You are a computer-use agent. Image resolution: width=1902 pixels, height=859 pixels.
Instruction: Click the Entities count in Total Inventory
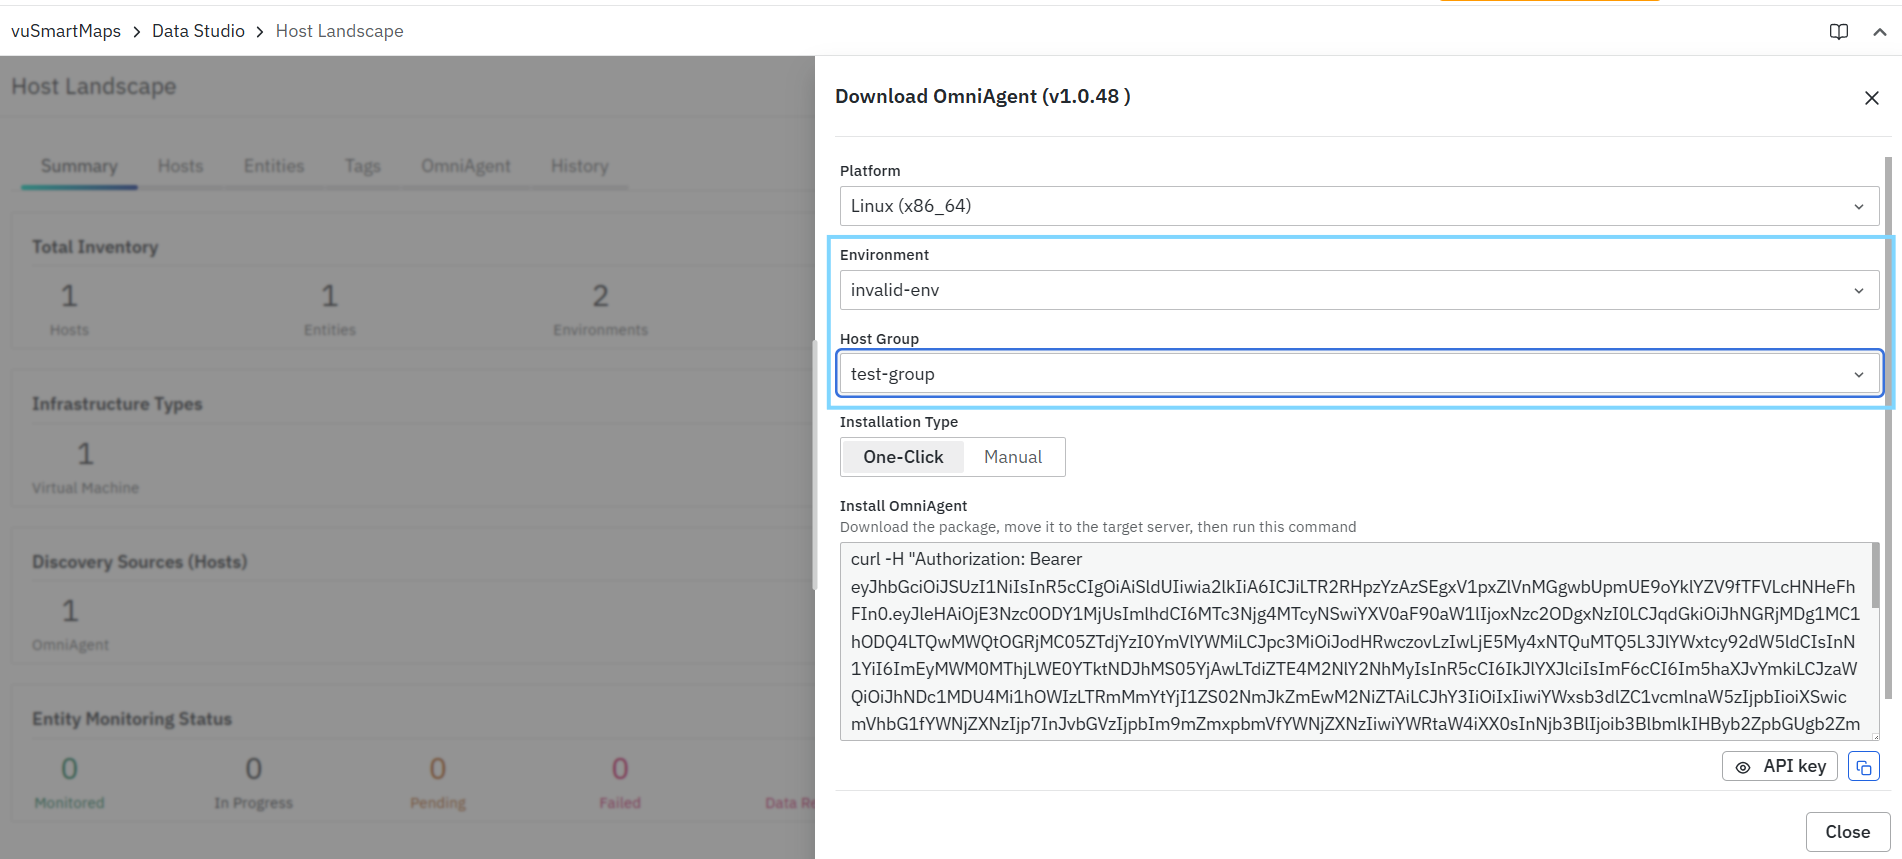(x=330, y=296)
